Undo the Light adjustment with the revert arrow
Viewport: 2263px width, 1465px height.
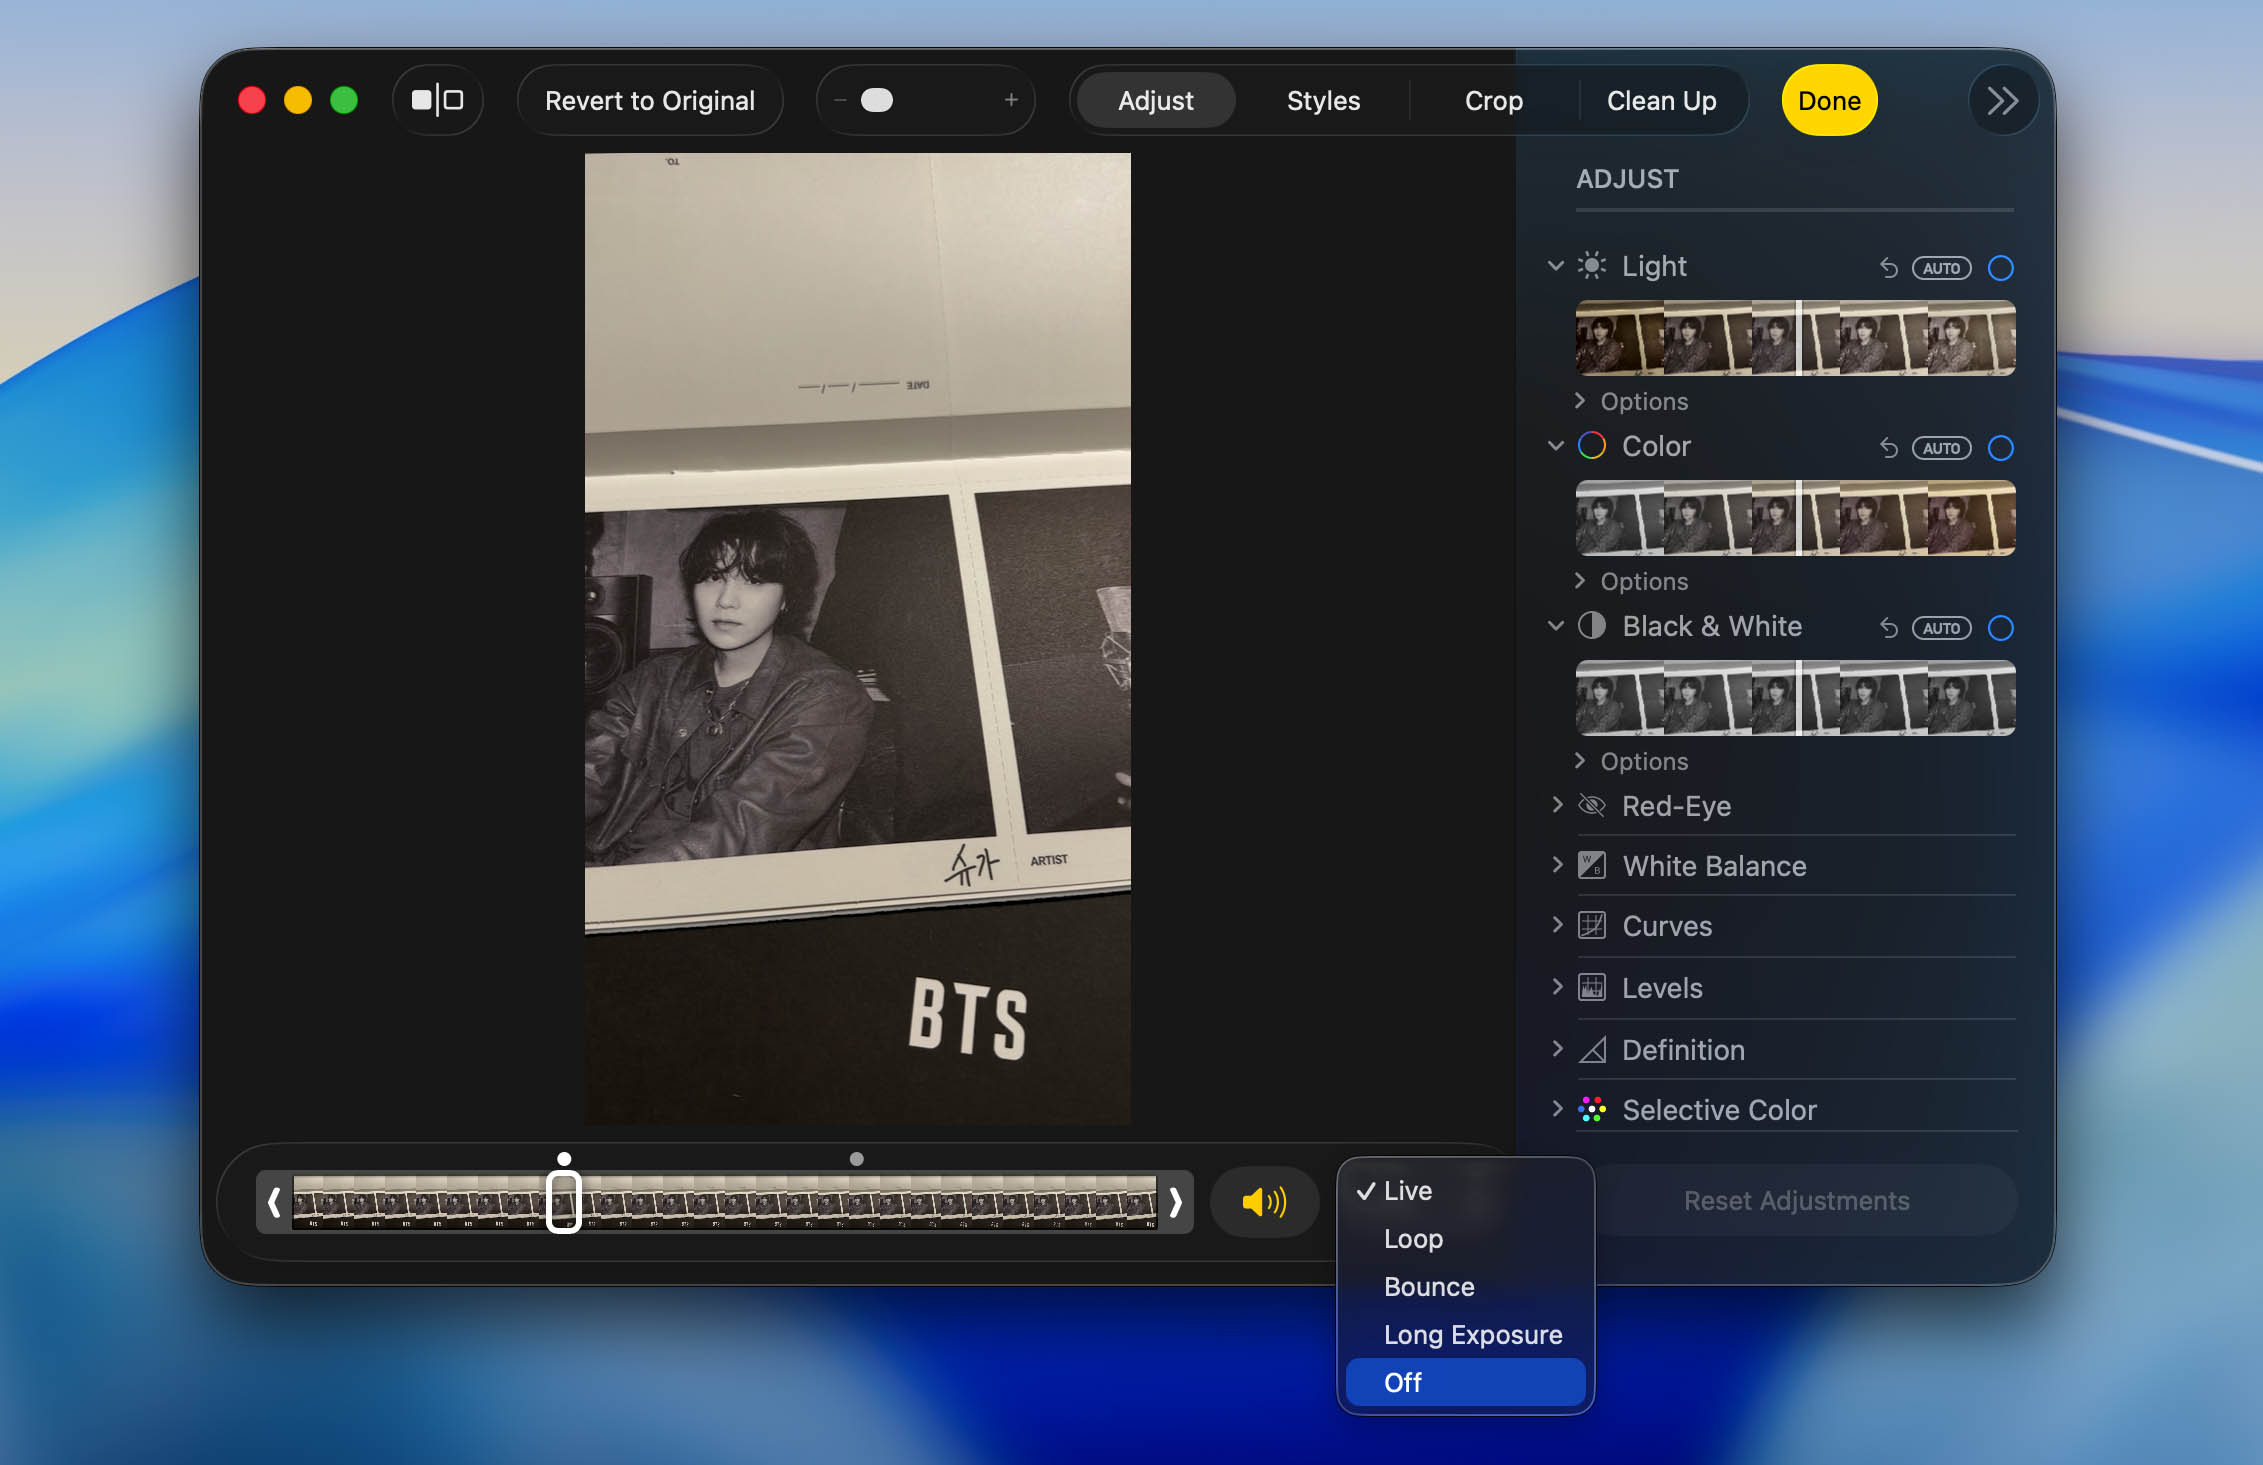(1888, 268)
